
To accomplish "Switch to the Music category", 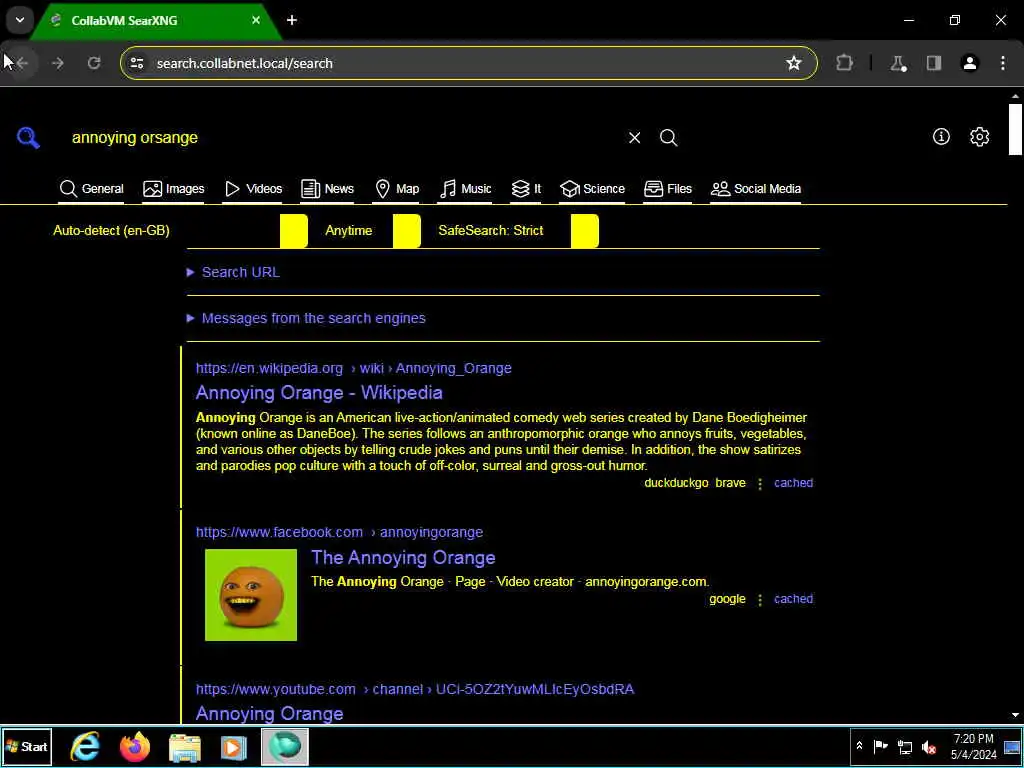I will pos(465,189).
